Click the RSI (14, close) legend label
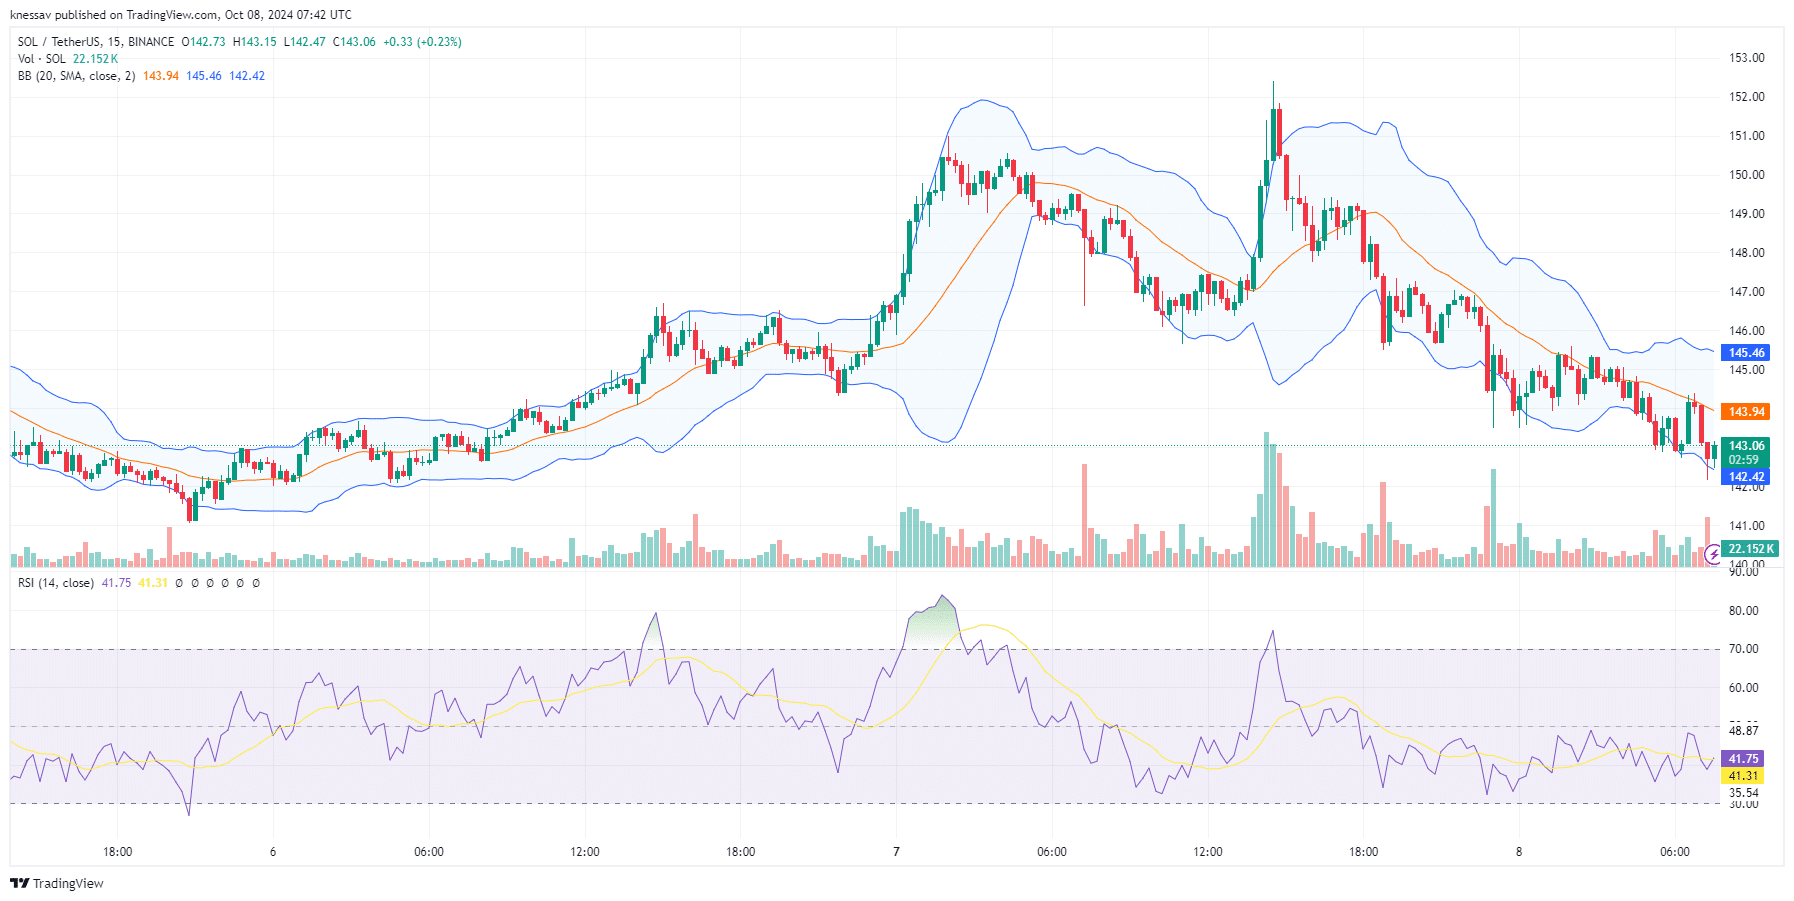The height and width of the screenshot is (901, 1794). point(56,583)
